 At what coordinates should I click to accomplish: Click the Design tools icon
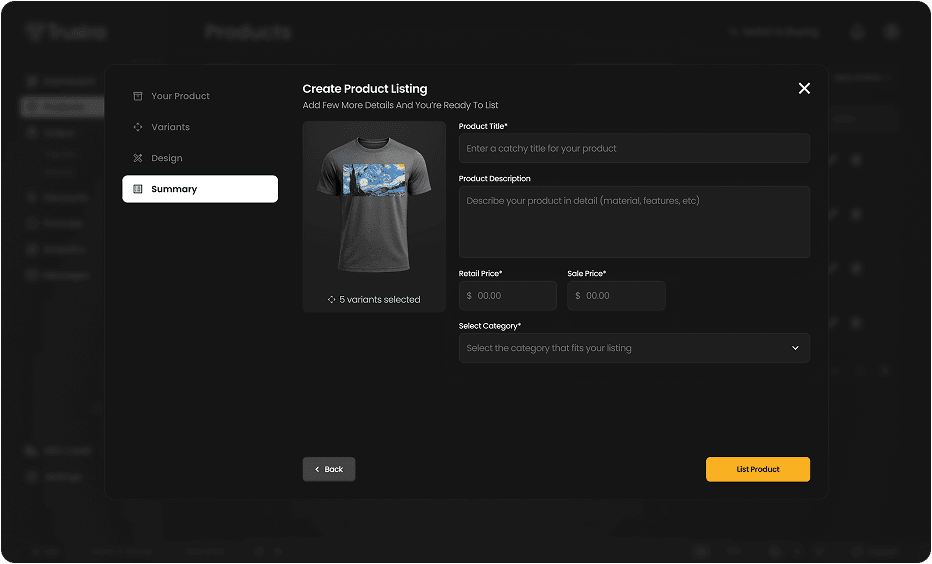point(138,158)
